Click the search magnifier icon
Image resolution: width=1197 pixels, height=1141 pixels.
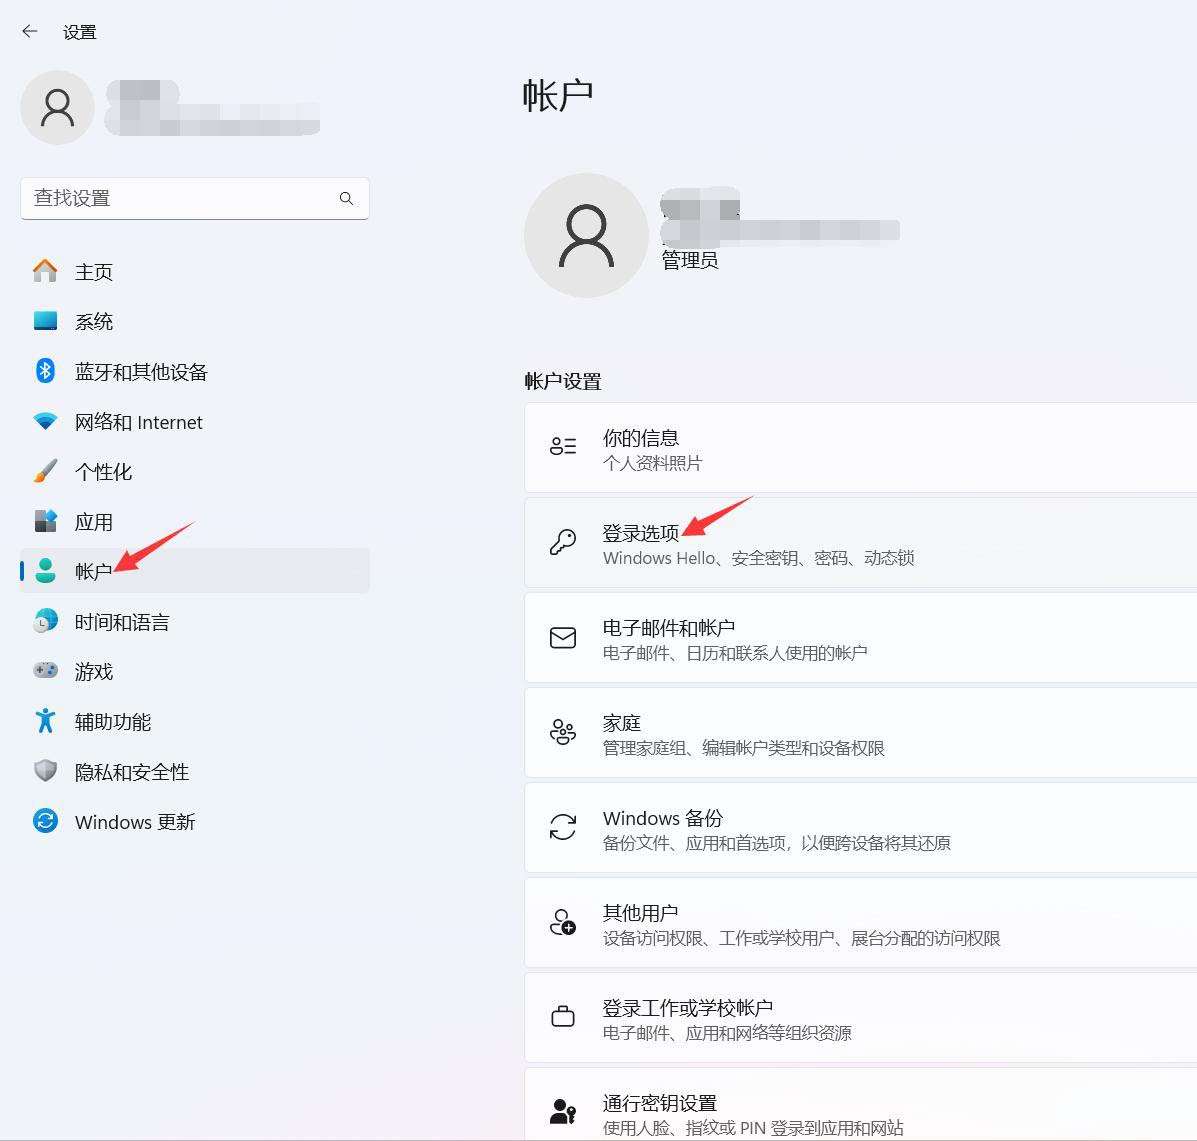pyautogui.click(x=346, y=198)
